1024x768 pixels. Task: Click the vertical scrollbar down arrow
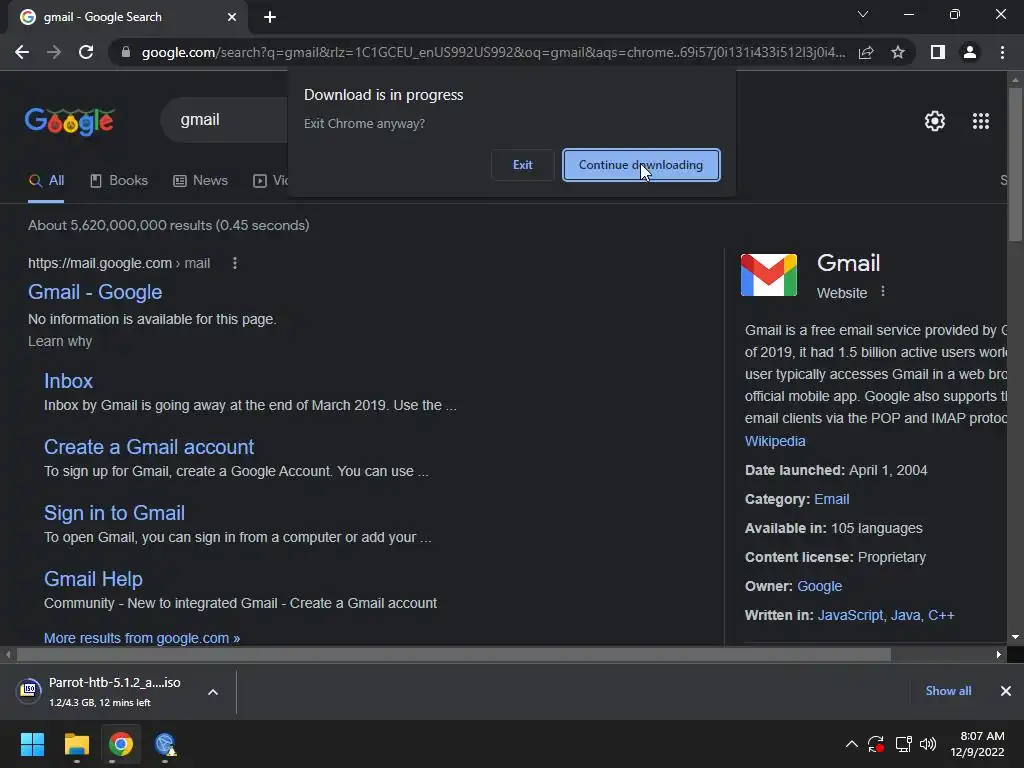coord(1015,637)
